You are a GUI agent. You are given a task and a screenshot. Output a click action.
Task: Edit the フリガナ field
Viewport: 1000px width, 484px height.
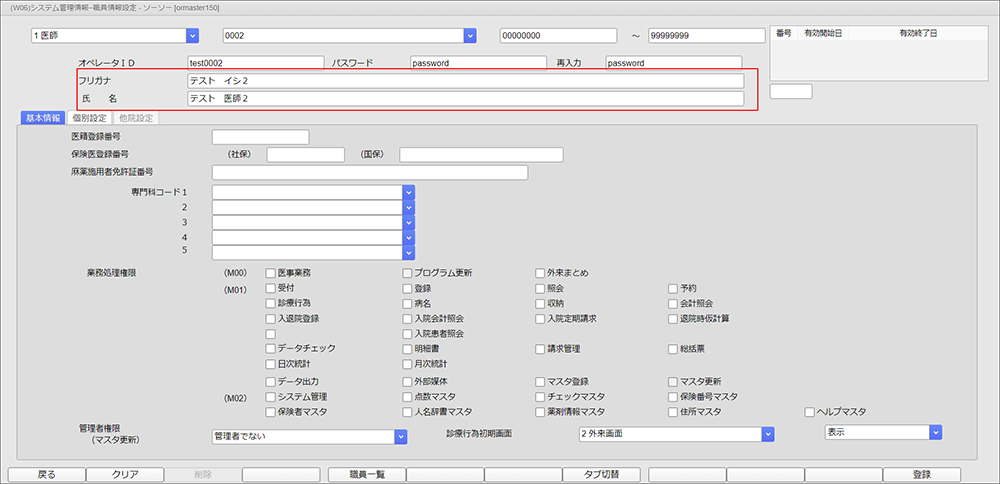tap(465, 81)
